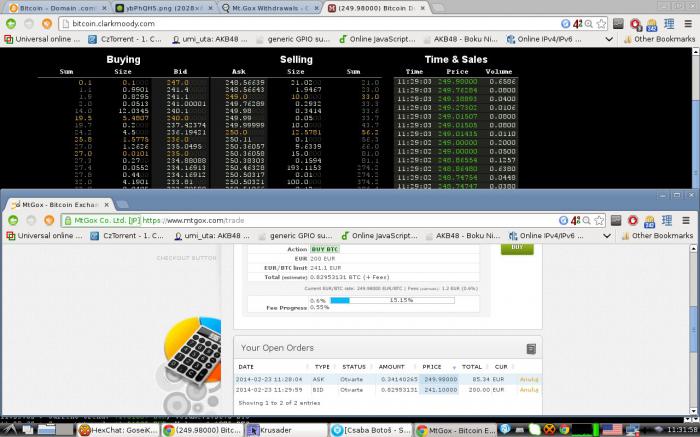700x437 pixels.
Task: Bookmark the clarkmoody page with the star icon
Action: tap(601, 24)
